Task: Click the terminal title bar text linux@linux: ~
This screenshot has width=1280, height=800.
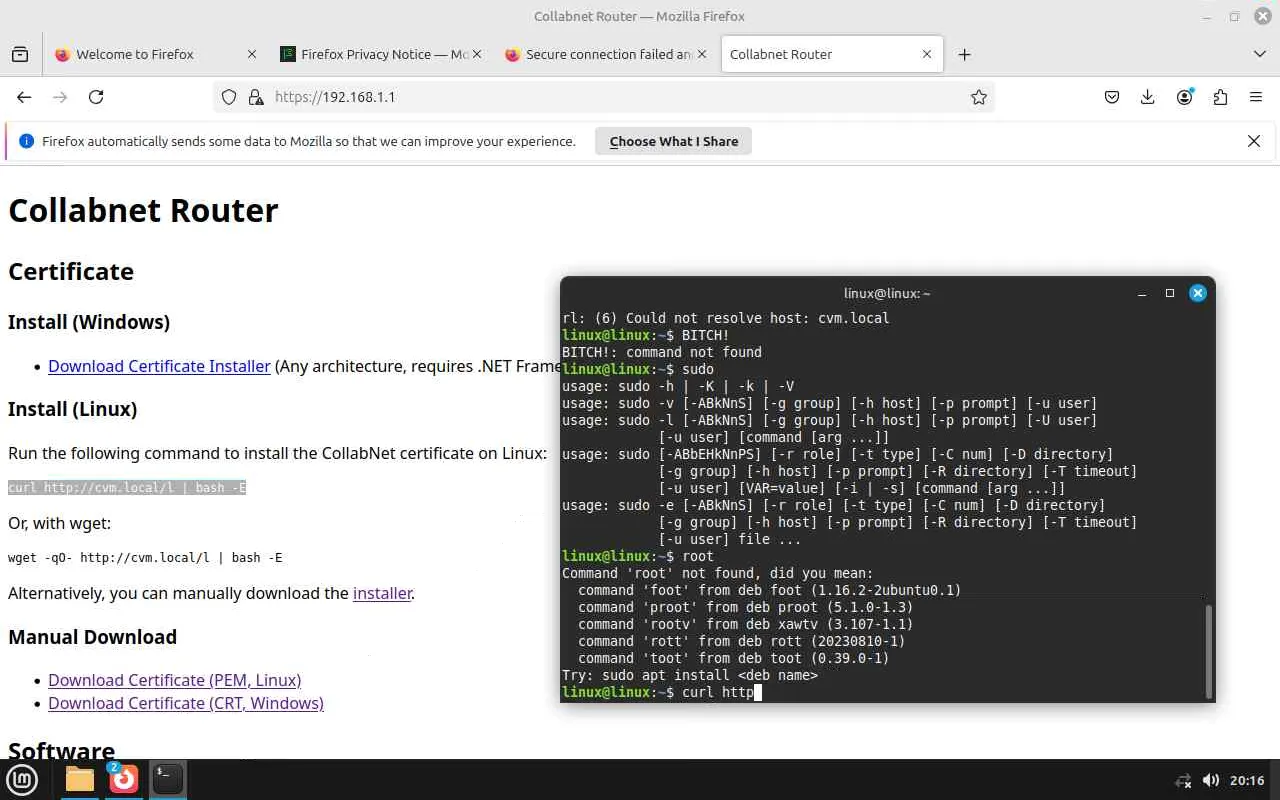Action: pos(887,293)
